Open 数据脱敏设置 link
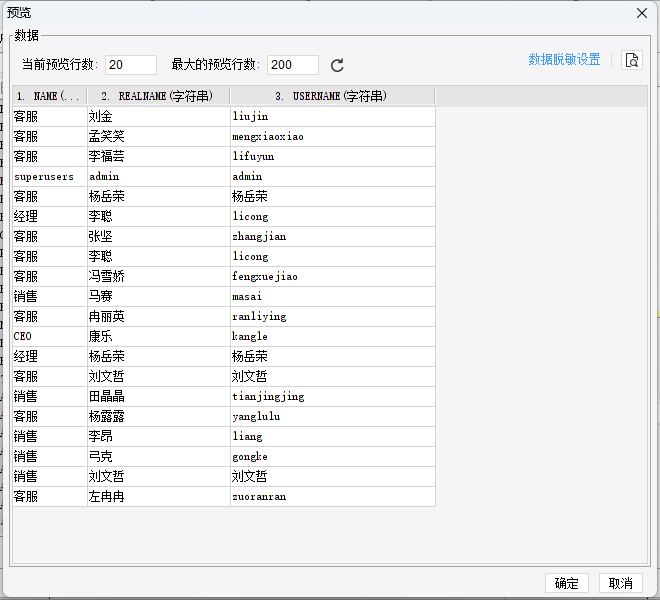This screenshot has width=660, height=600. (564, 59)
